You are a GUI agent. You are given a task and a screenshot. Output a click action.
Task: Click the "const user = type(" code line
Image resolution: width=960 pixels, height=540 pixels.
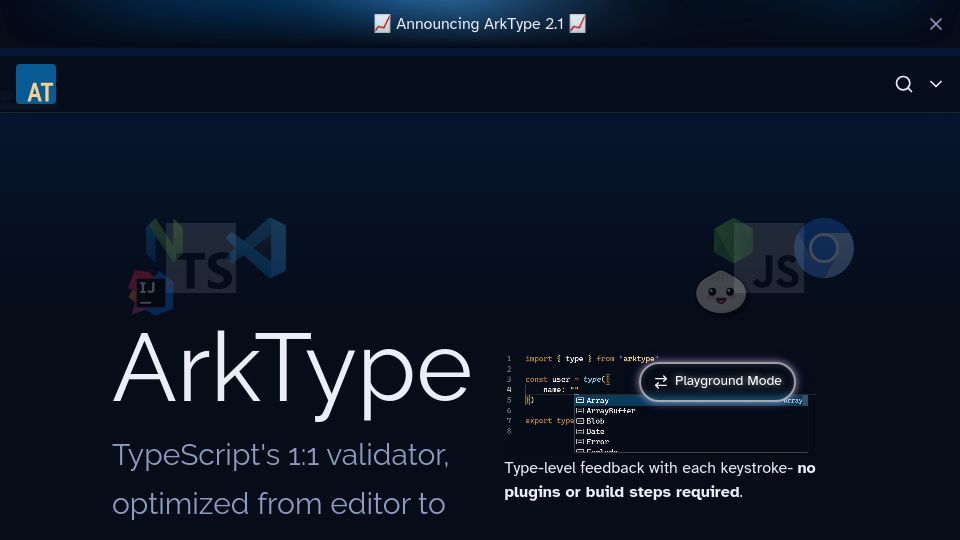pos(567,380)
